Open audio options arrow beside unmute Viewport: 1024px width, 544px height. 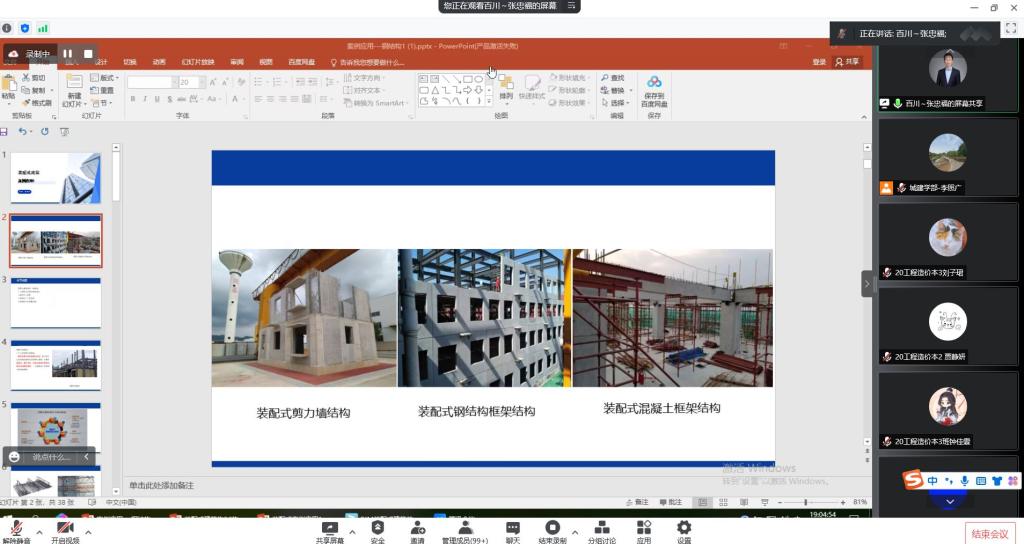pyautogui.click(x=39, y=532)
